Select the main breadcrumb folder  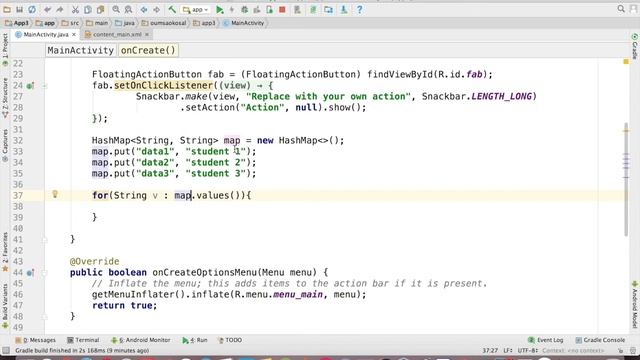click(97, 23)
